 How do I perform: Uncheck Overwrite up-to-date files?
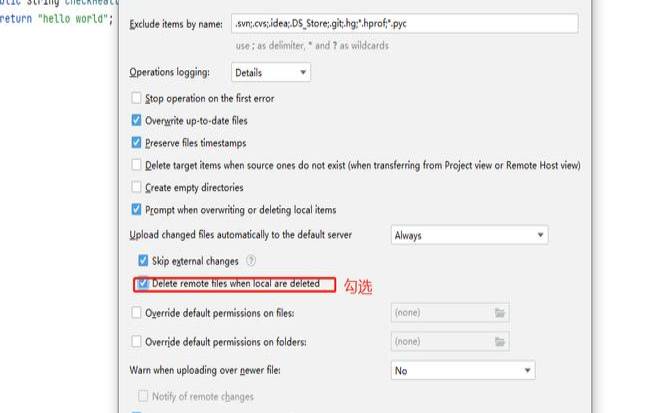click(x=136, y=120)
